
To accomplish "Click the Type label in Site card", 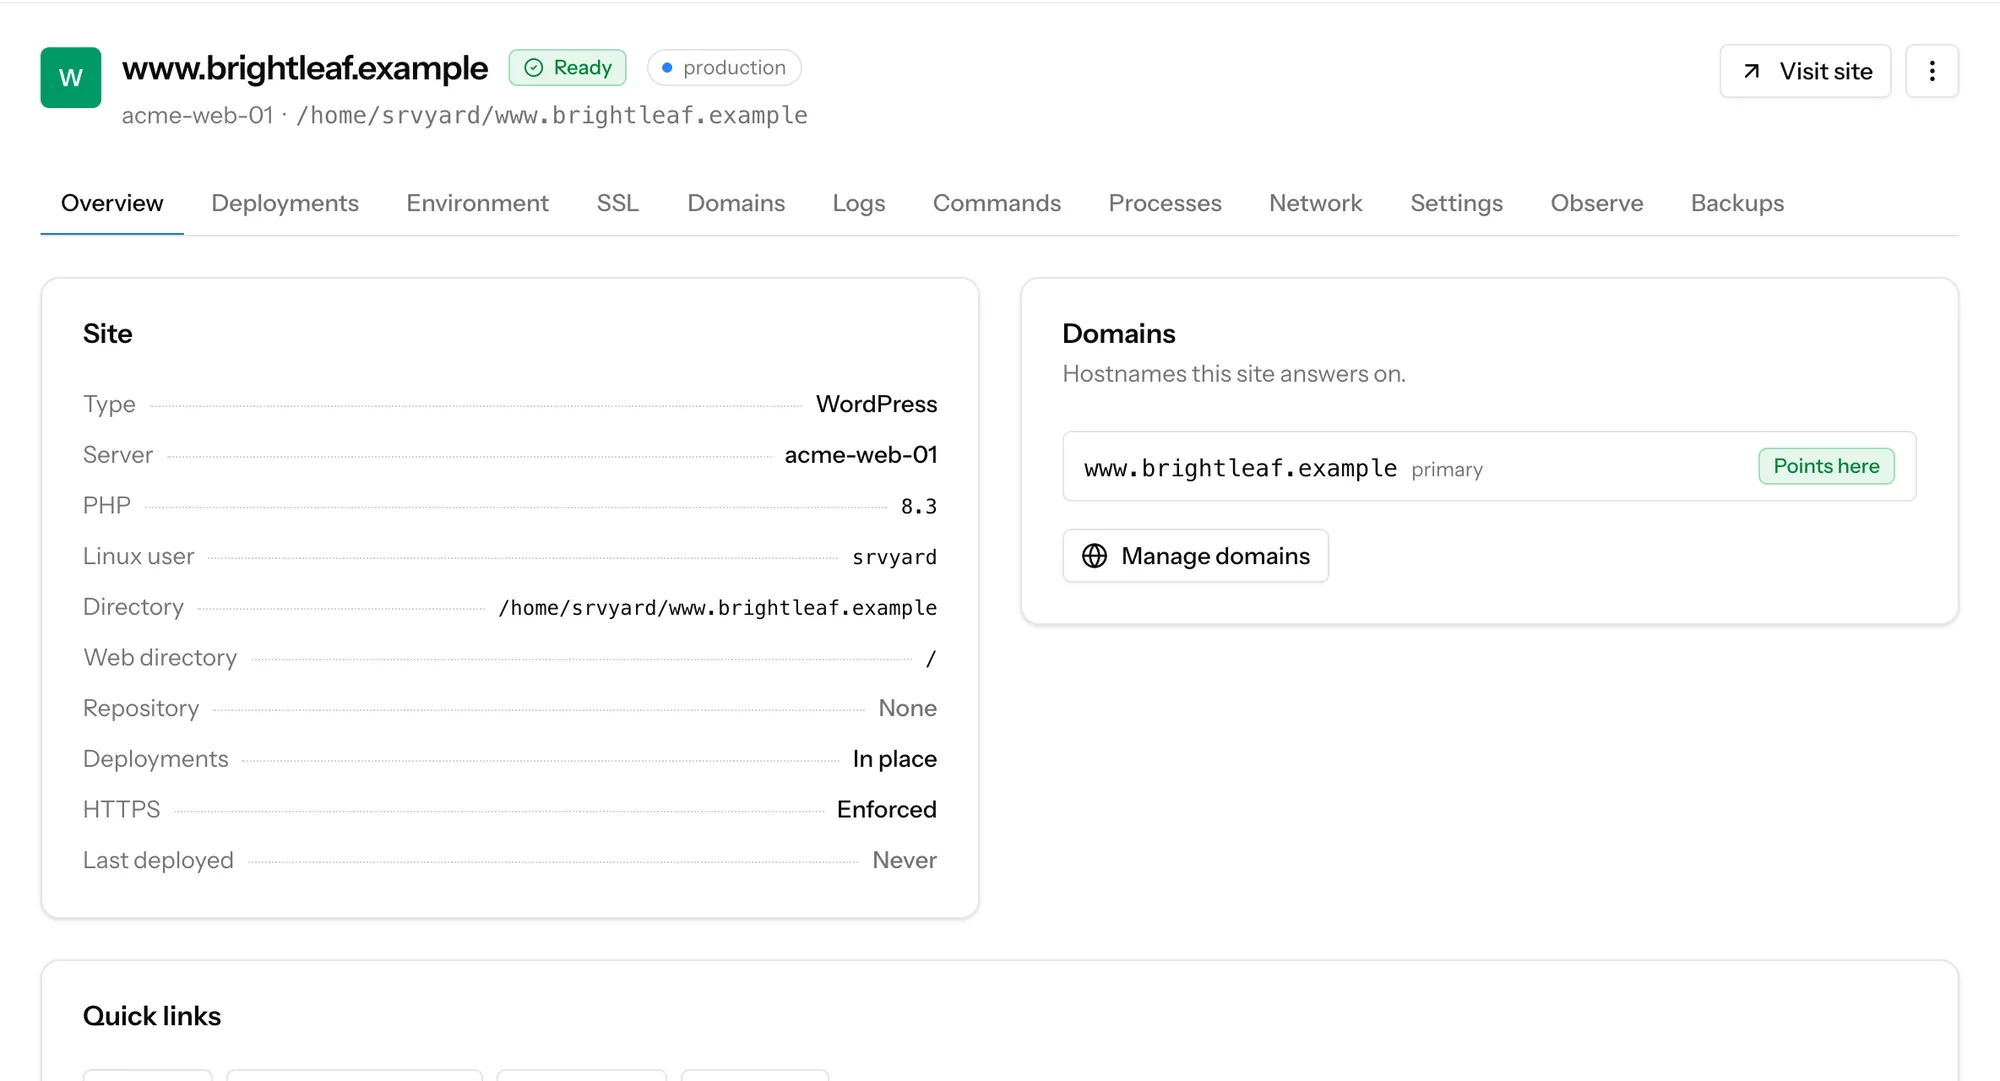I will pos(109,404).
